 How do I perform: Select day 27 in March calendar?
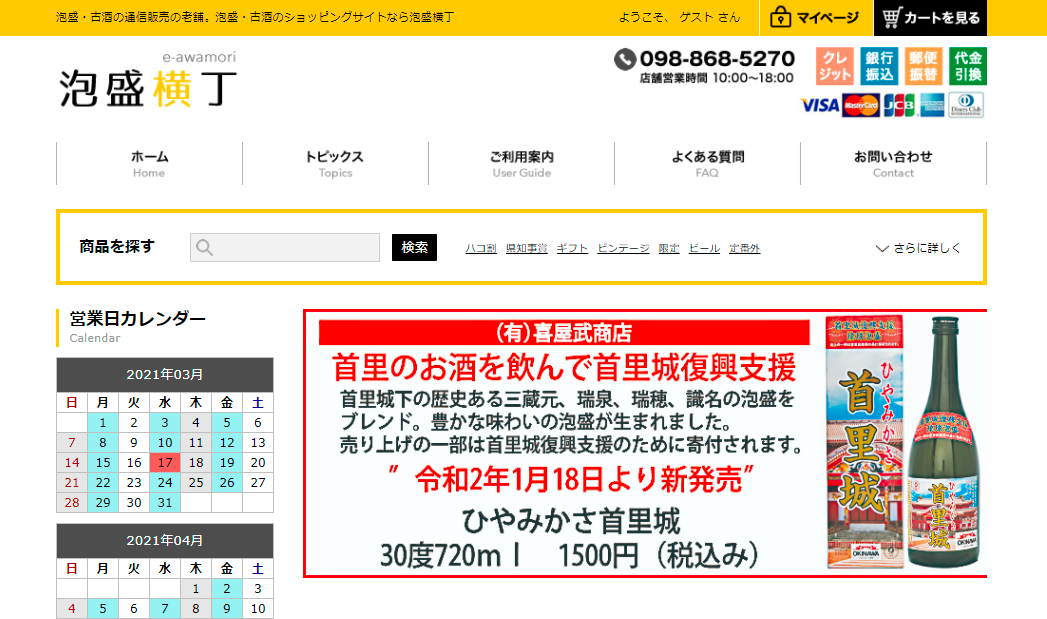click(x=258, y=483)
